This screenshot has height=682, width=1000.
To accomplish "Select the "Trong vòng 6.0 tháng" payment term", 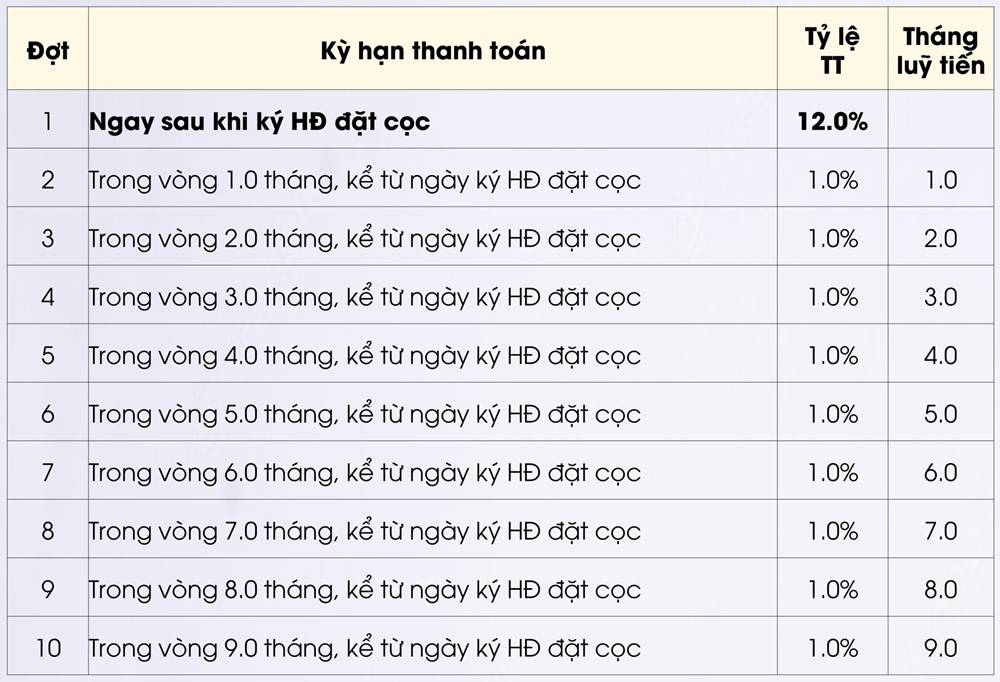I will coord(364,472).
